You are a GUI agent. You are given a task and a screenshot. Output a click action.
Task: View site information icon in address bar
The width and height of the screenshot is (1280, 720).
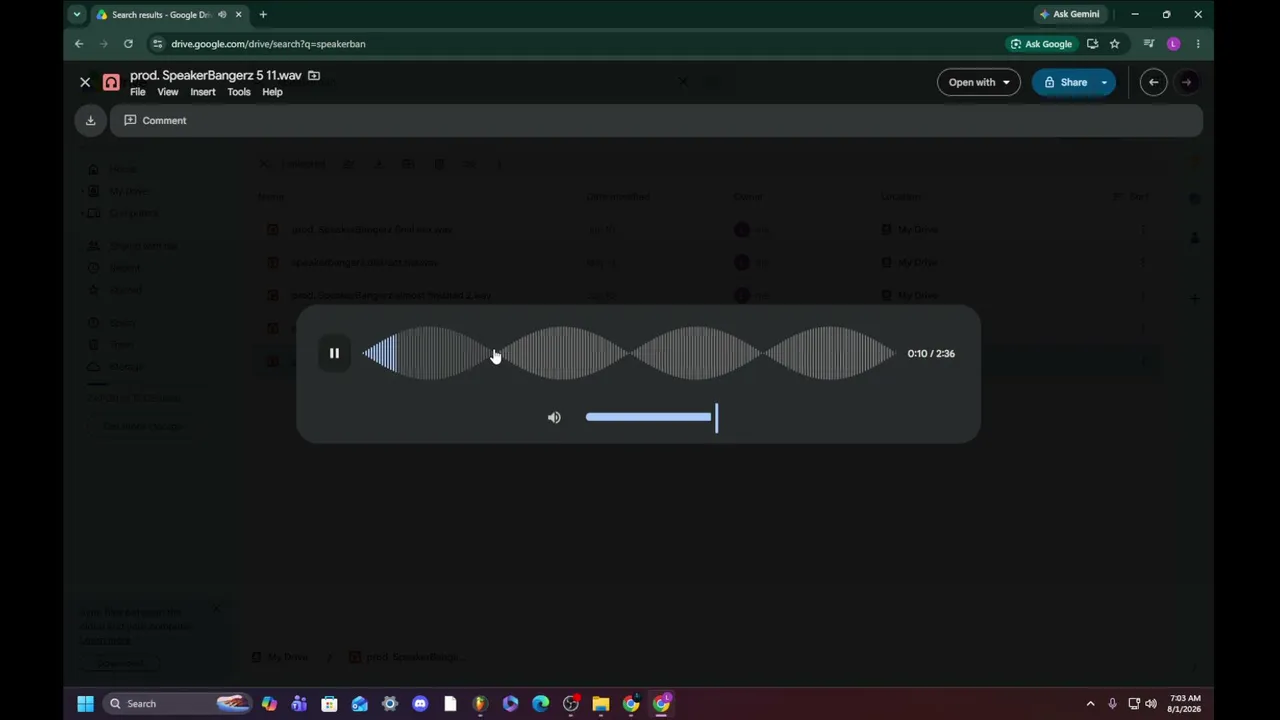click(157, 44)
